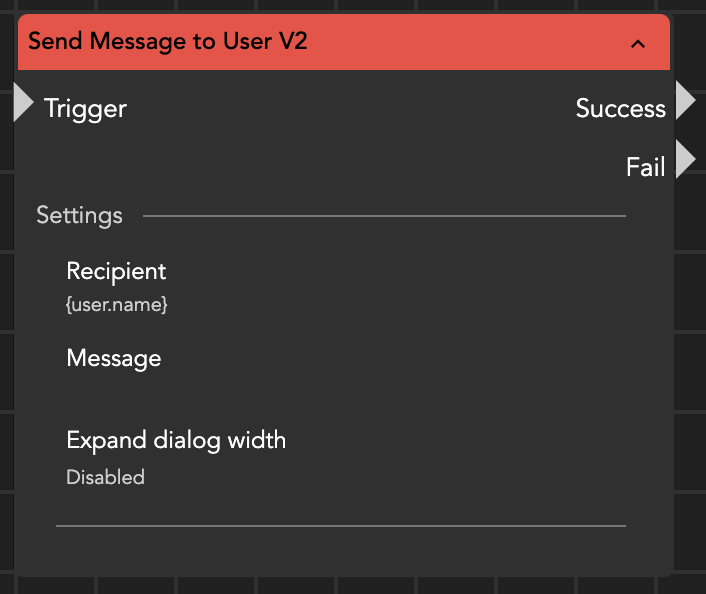The width and height of the screenshot is (706, 594).
Task: Edit the {user.name} recipient value
Action: 117,304
